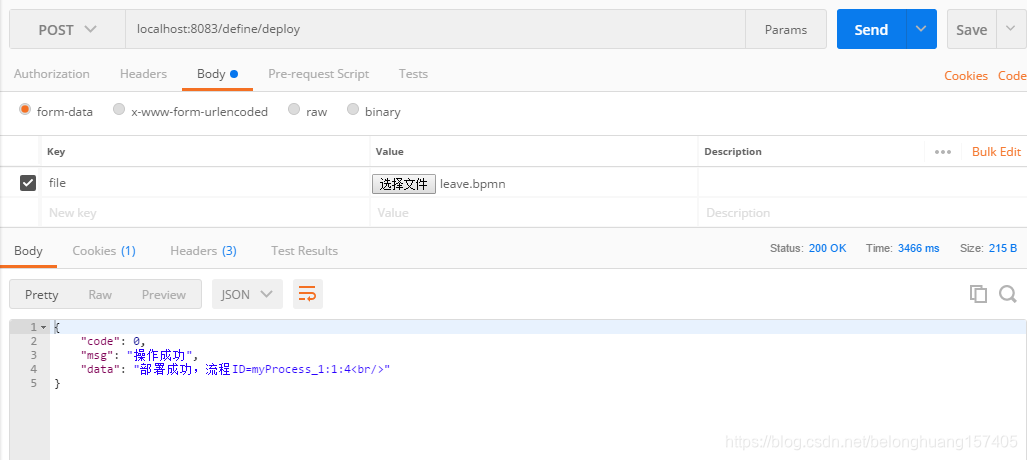Collapse JSON line 1 fold arrow
Screen dimensions: 1027x460
tap(43, 327)
